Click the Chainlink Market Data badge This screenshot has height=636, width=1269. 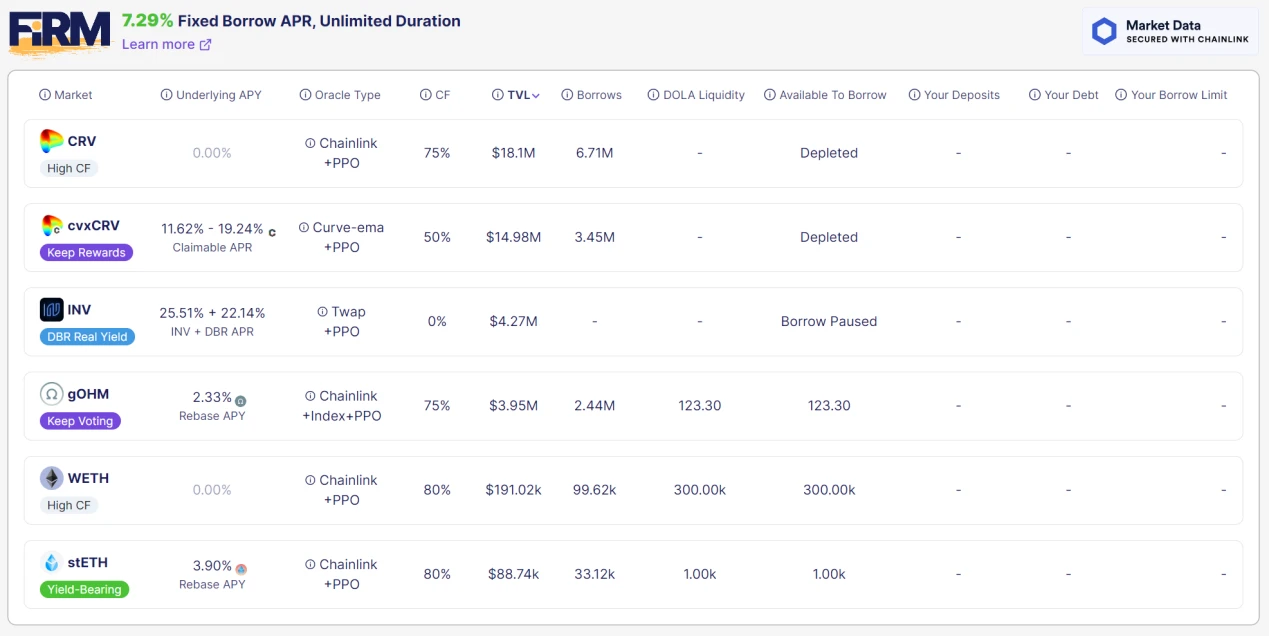[1169, 32]
